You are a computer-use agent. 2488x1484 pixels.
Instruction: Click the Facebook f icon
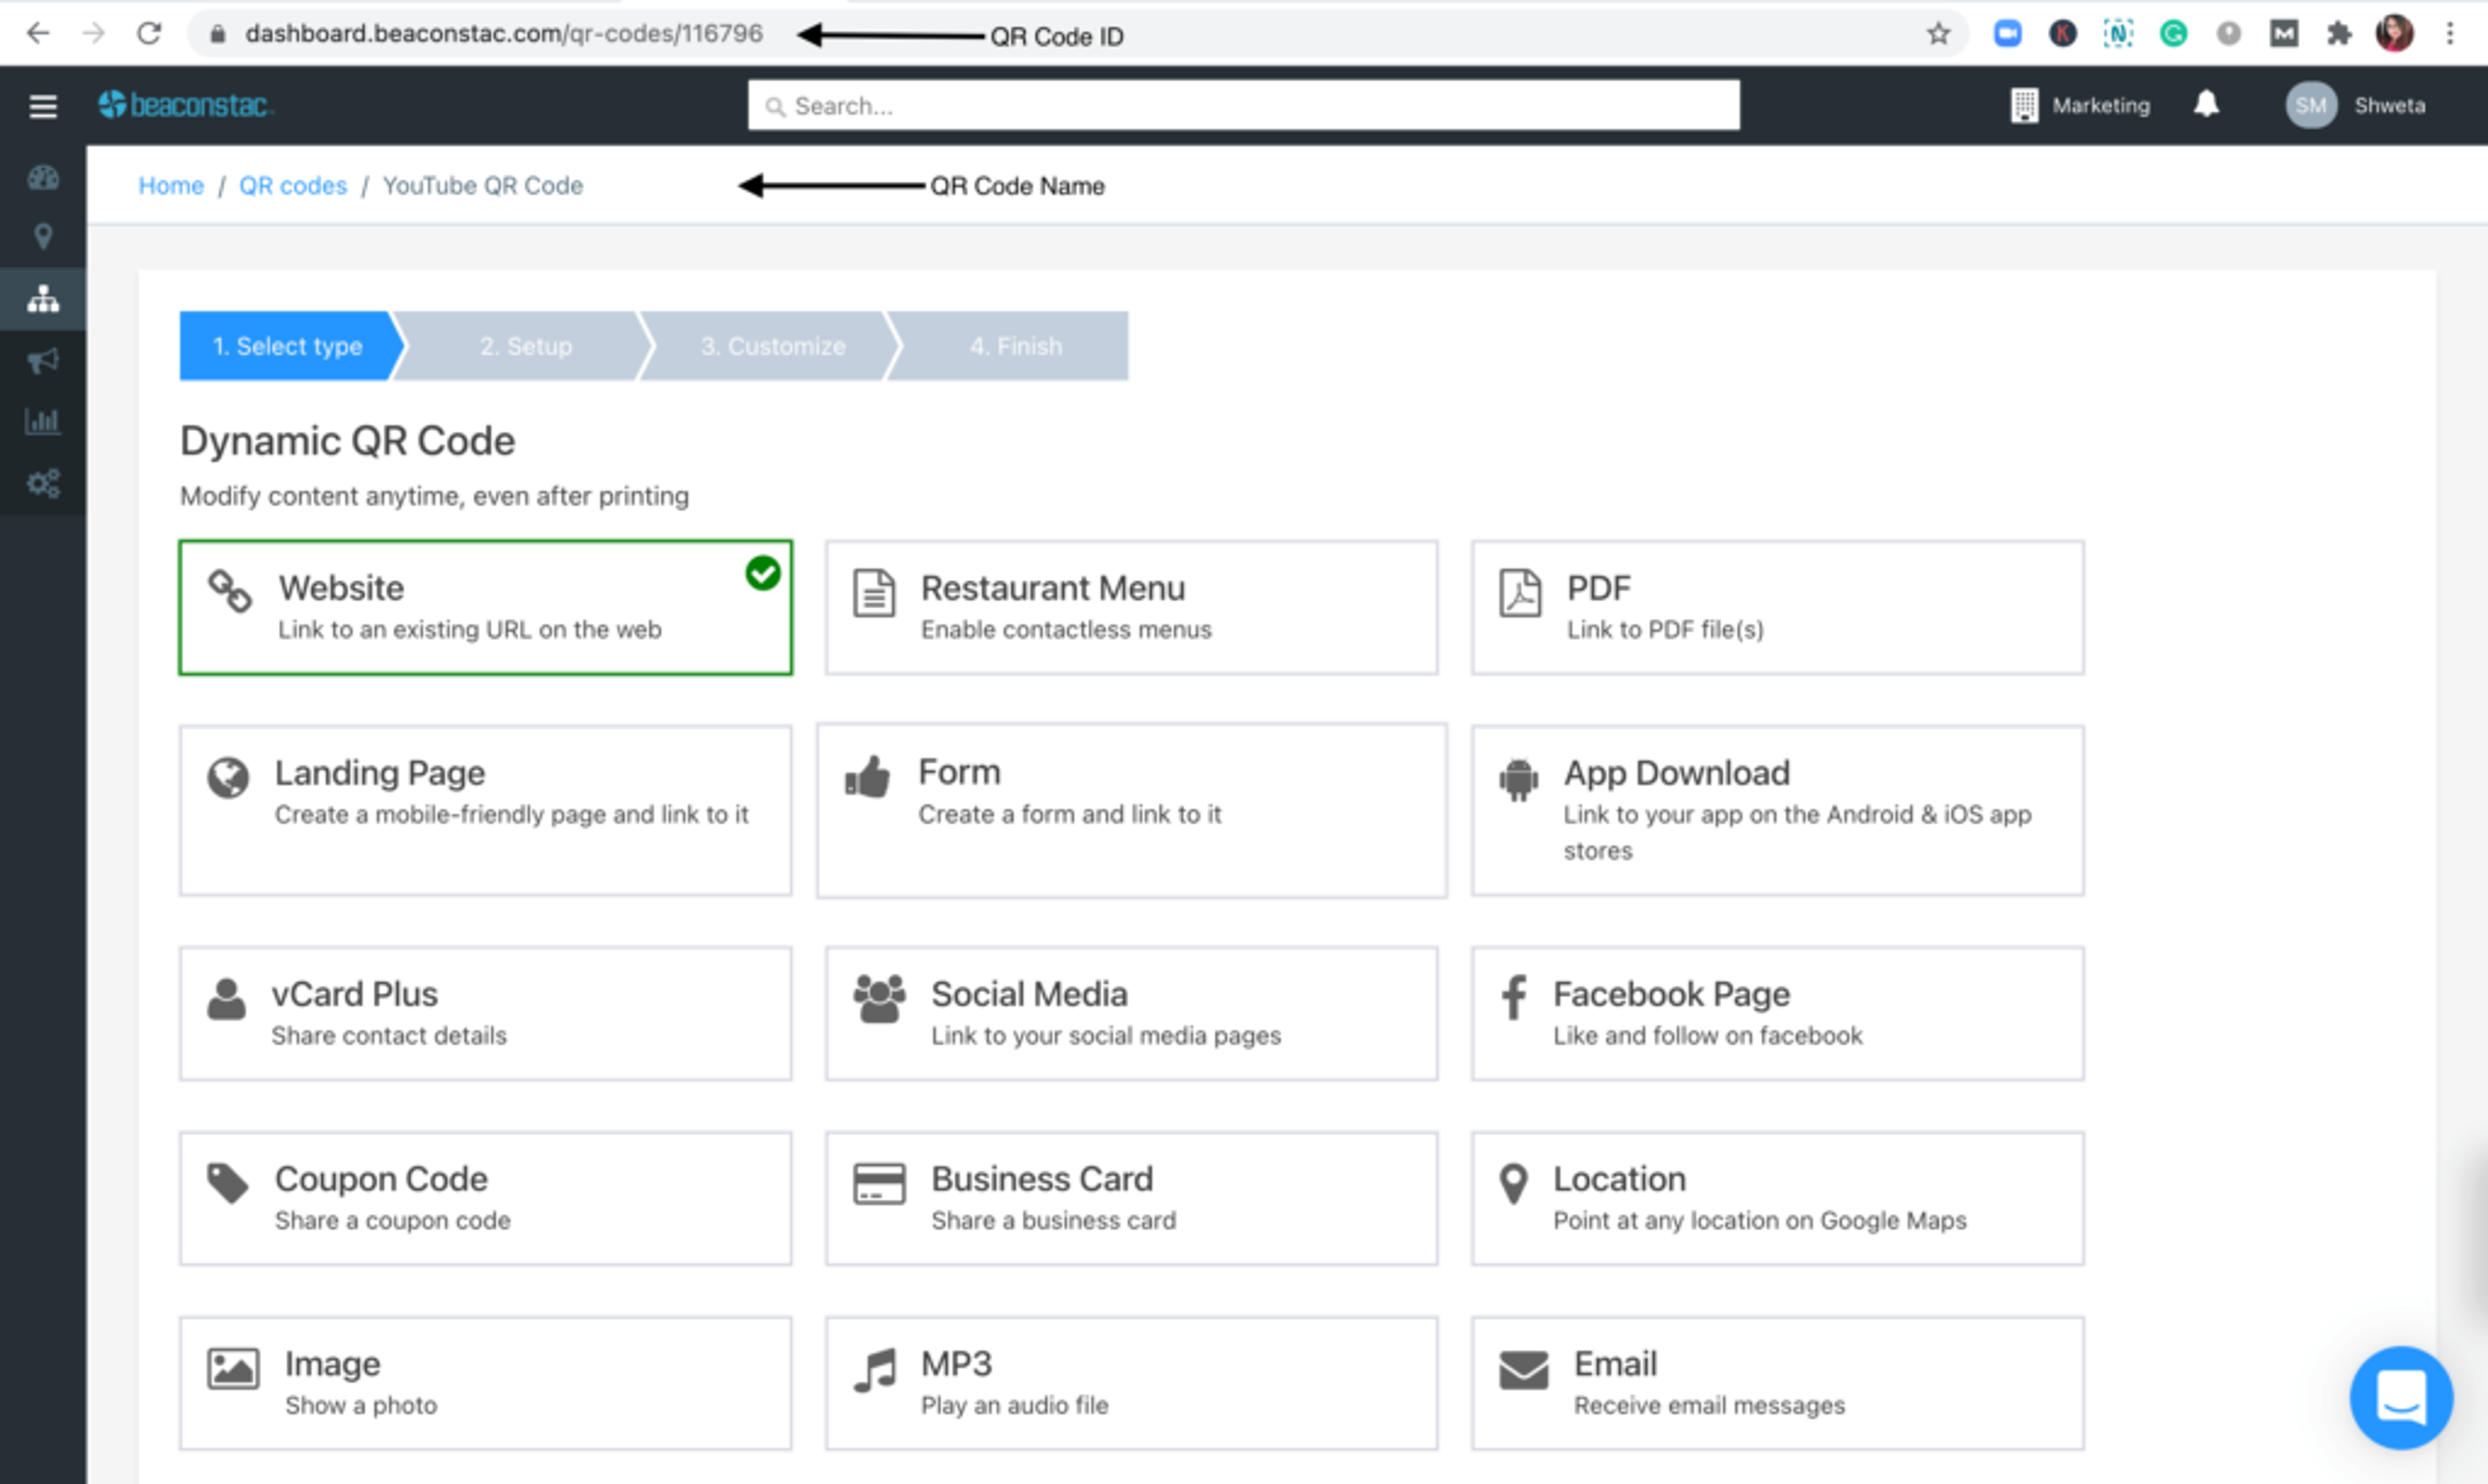coord(1514,997)
